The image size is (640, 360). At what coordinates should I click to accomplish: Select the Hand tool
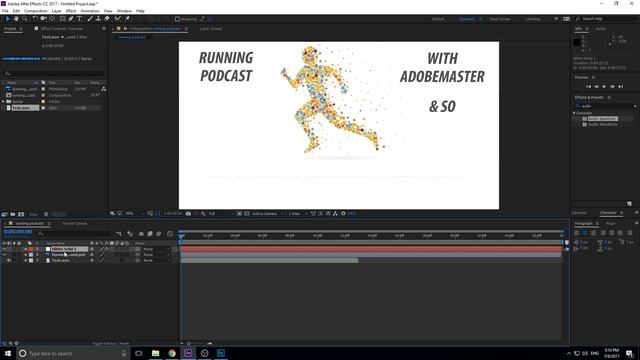coord(16,19)
